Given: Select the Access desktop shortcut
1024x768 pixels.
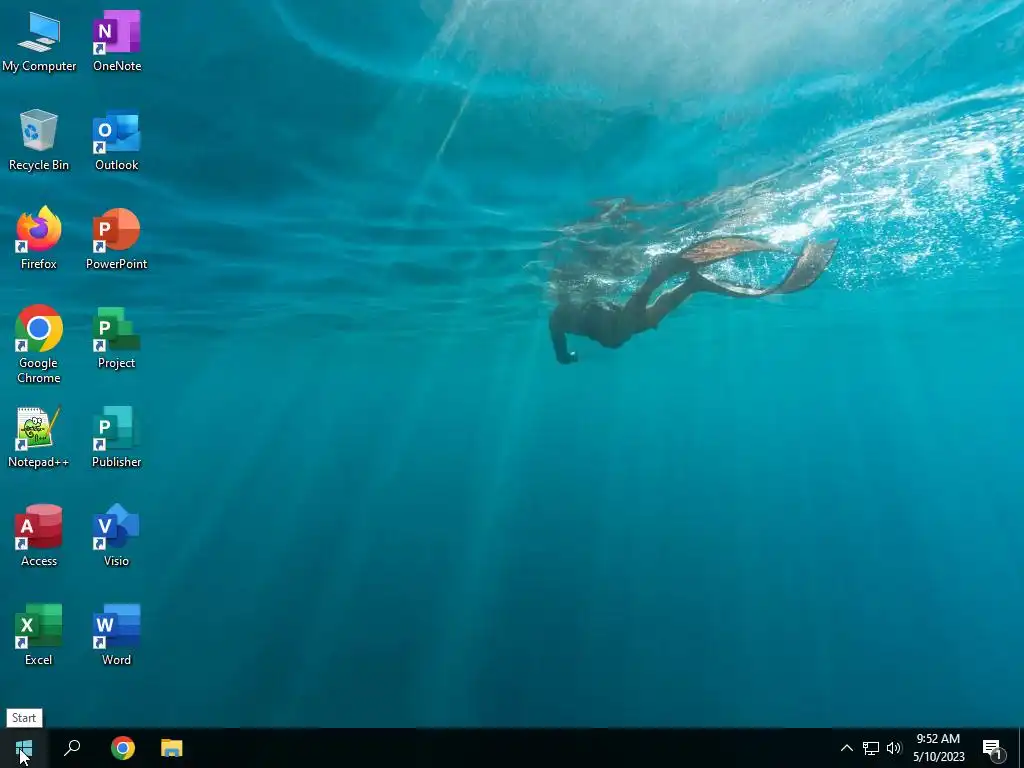Looking at the screenshot, I should [39, 536].
